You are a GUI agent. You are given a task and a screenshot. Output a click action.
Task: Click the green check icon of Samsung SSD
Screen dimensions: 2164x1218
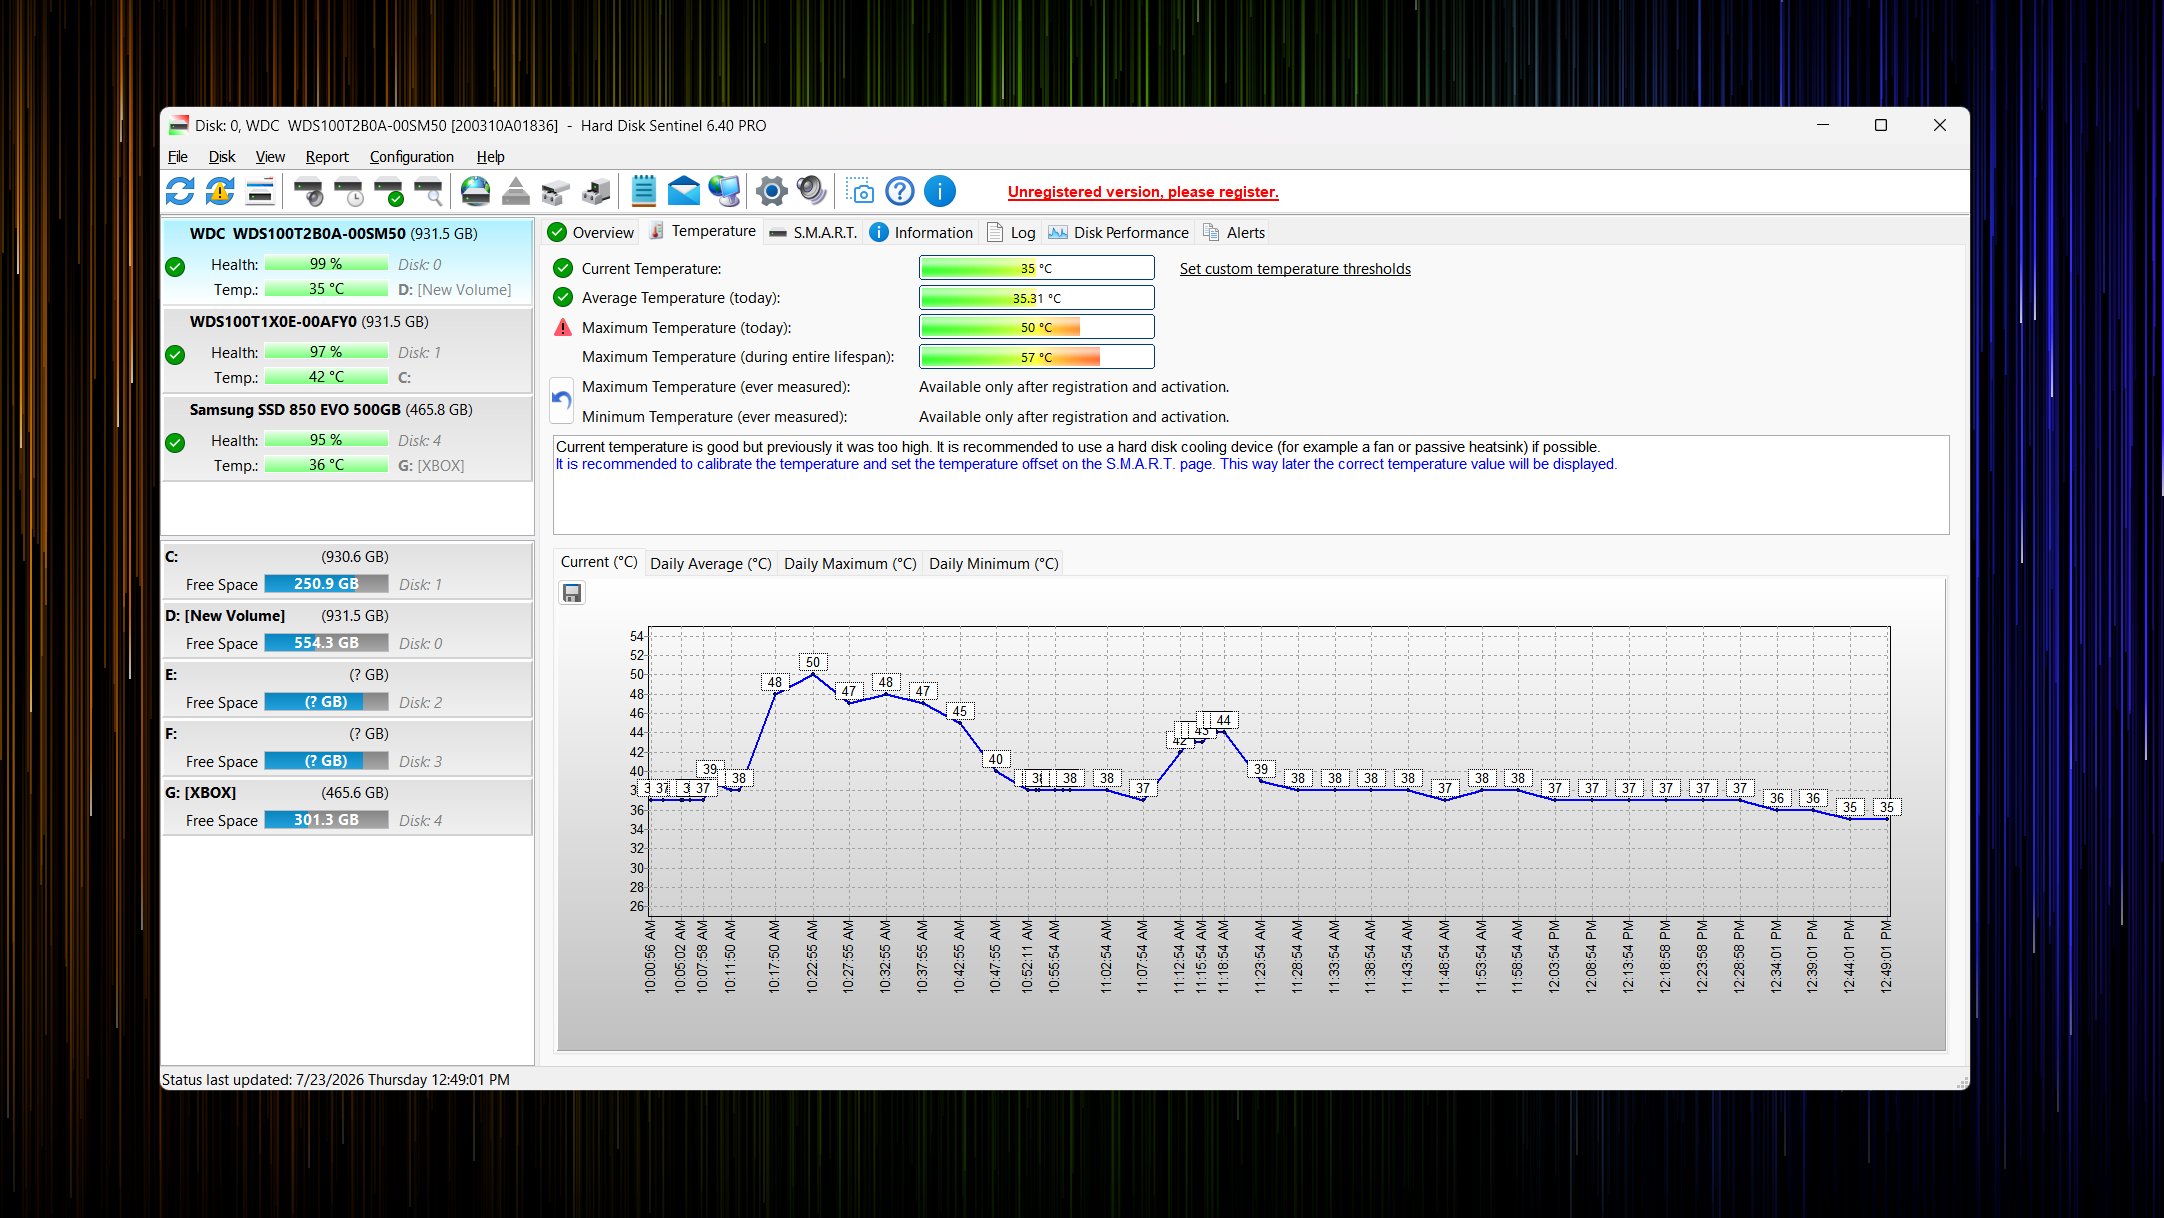click(x=175, y=443)
